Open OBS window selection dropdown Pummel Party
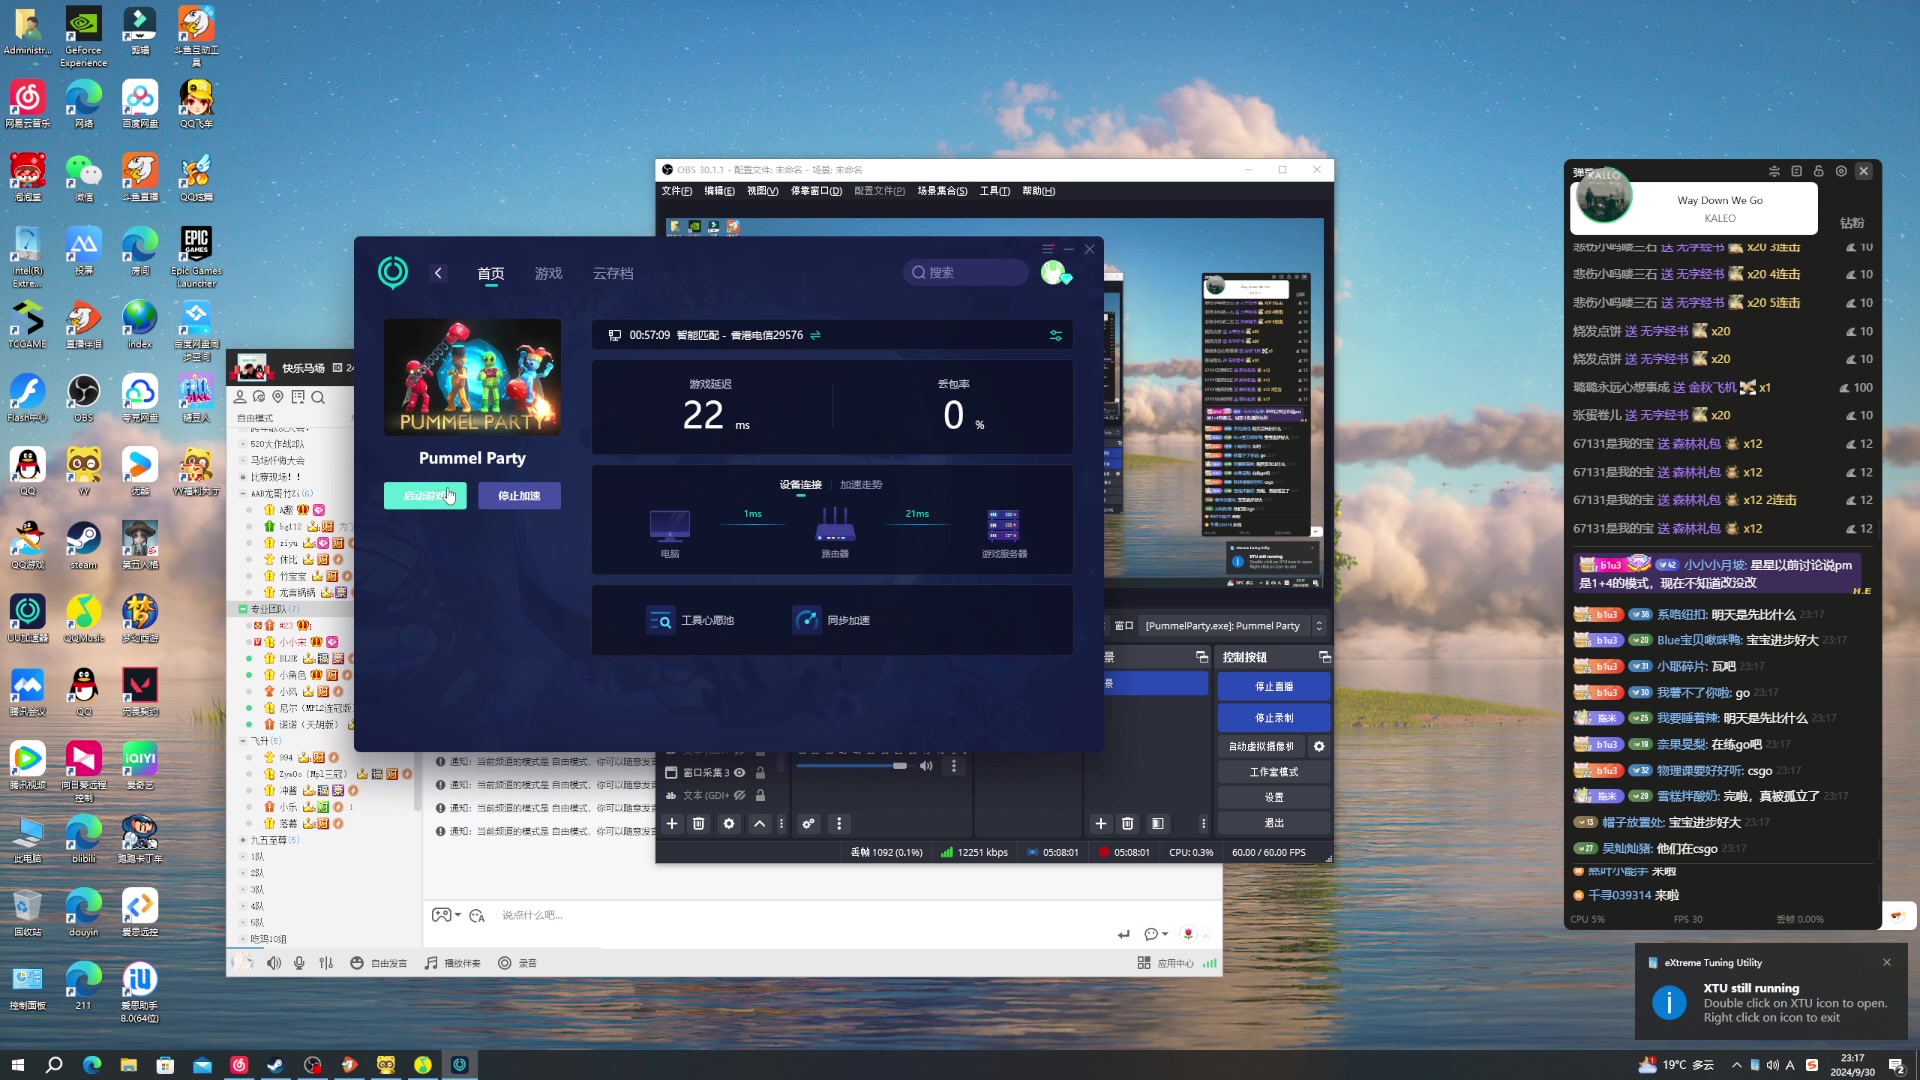1920x1080 pixels. [x=1234, y=626]
